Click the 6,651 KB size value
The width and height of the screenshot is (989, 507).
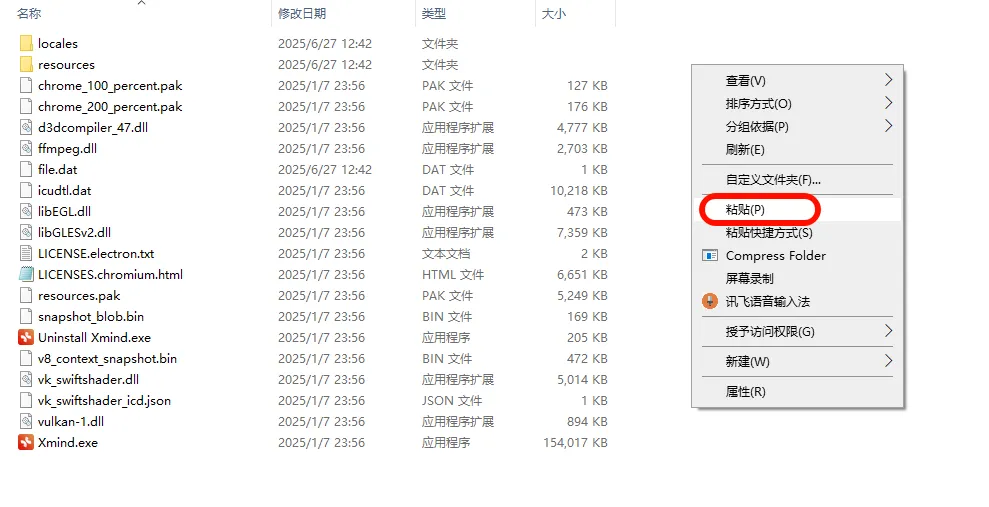pos(582,274)
